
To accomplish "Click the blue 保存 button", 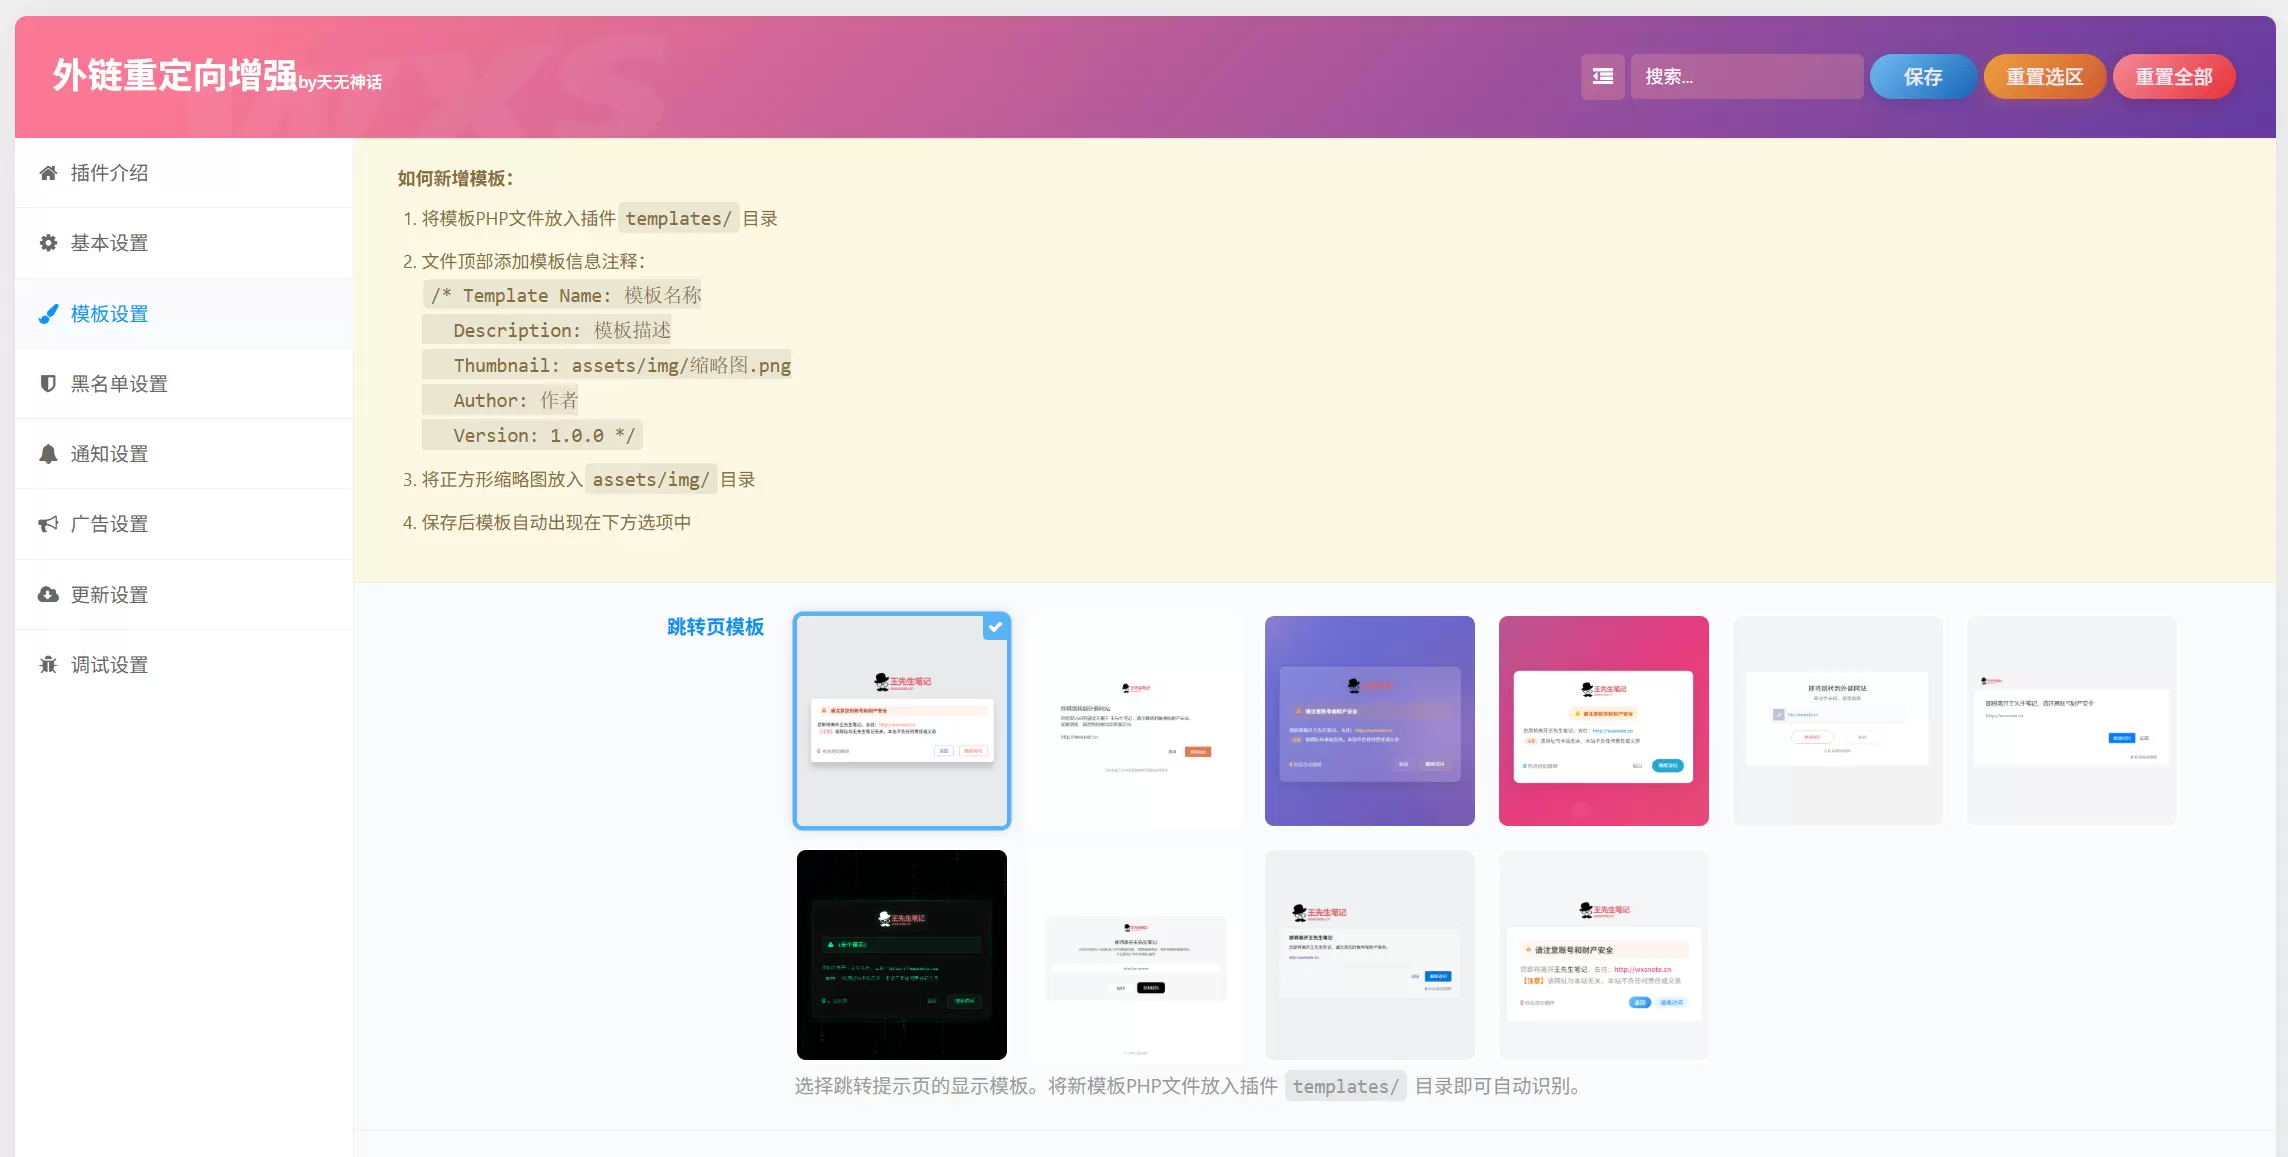I will click(1922, 77).
